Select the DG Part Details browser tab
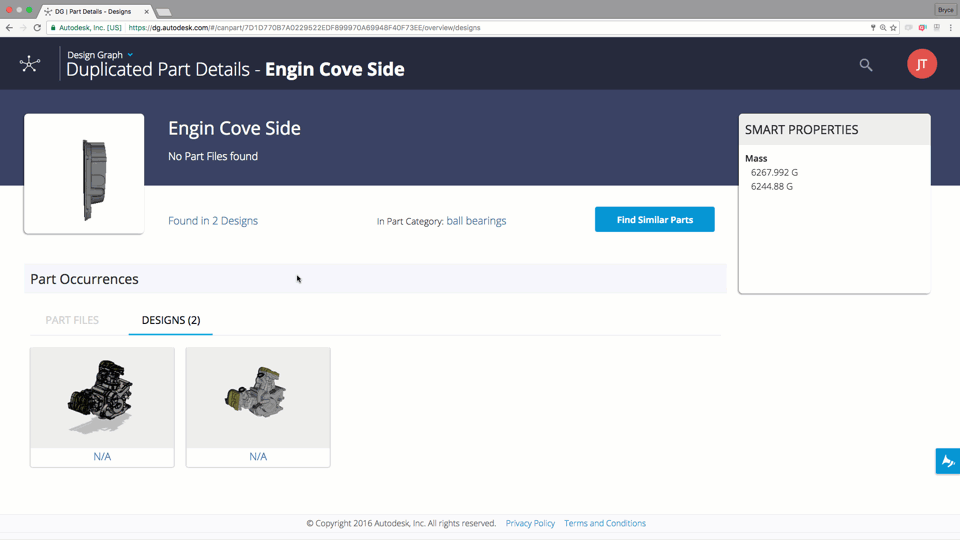 point(95,12)
